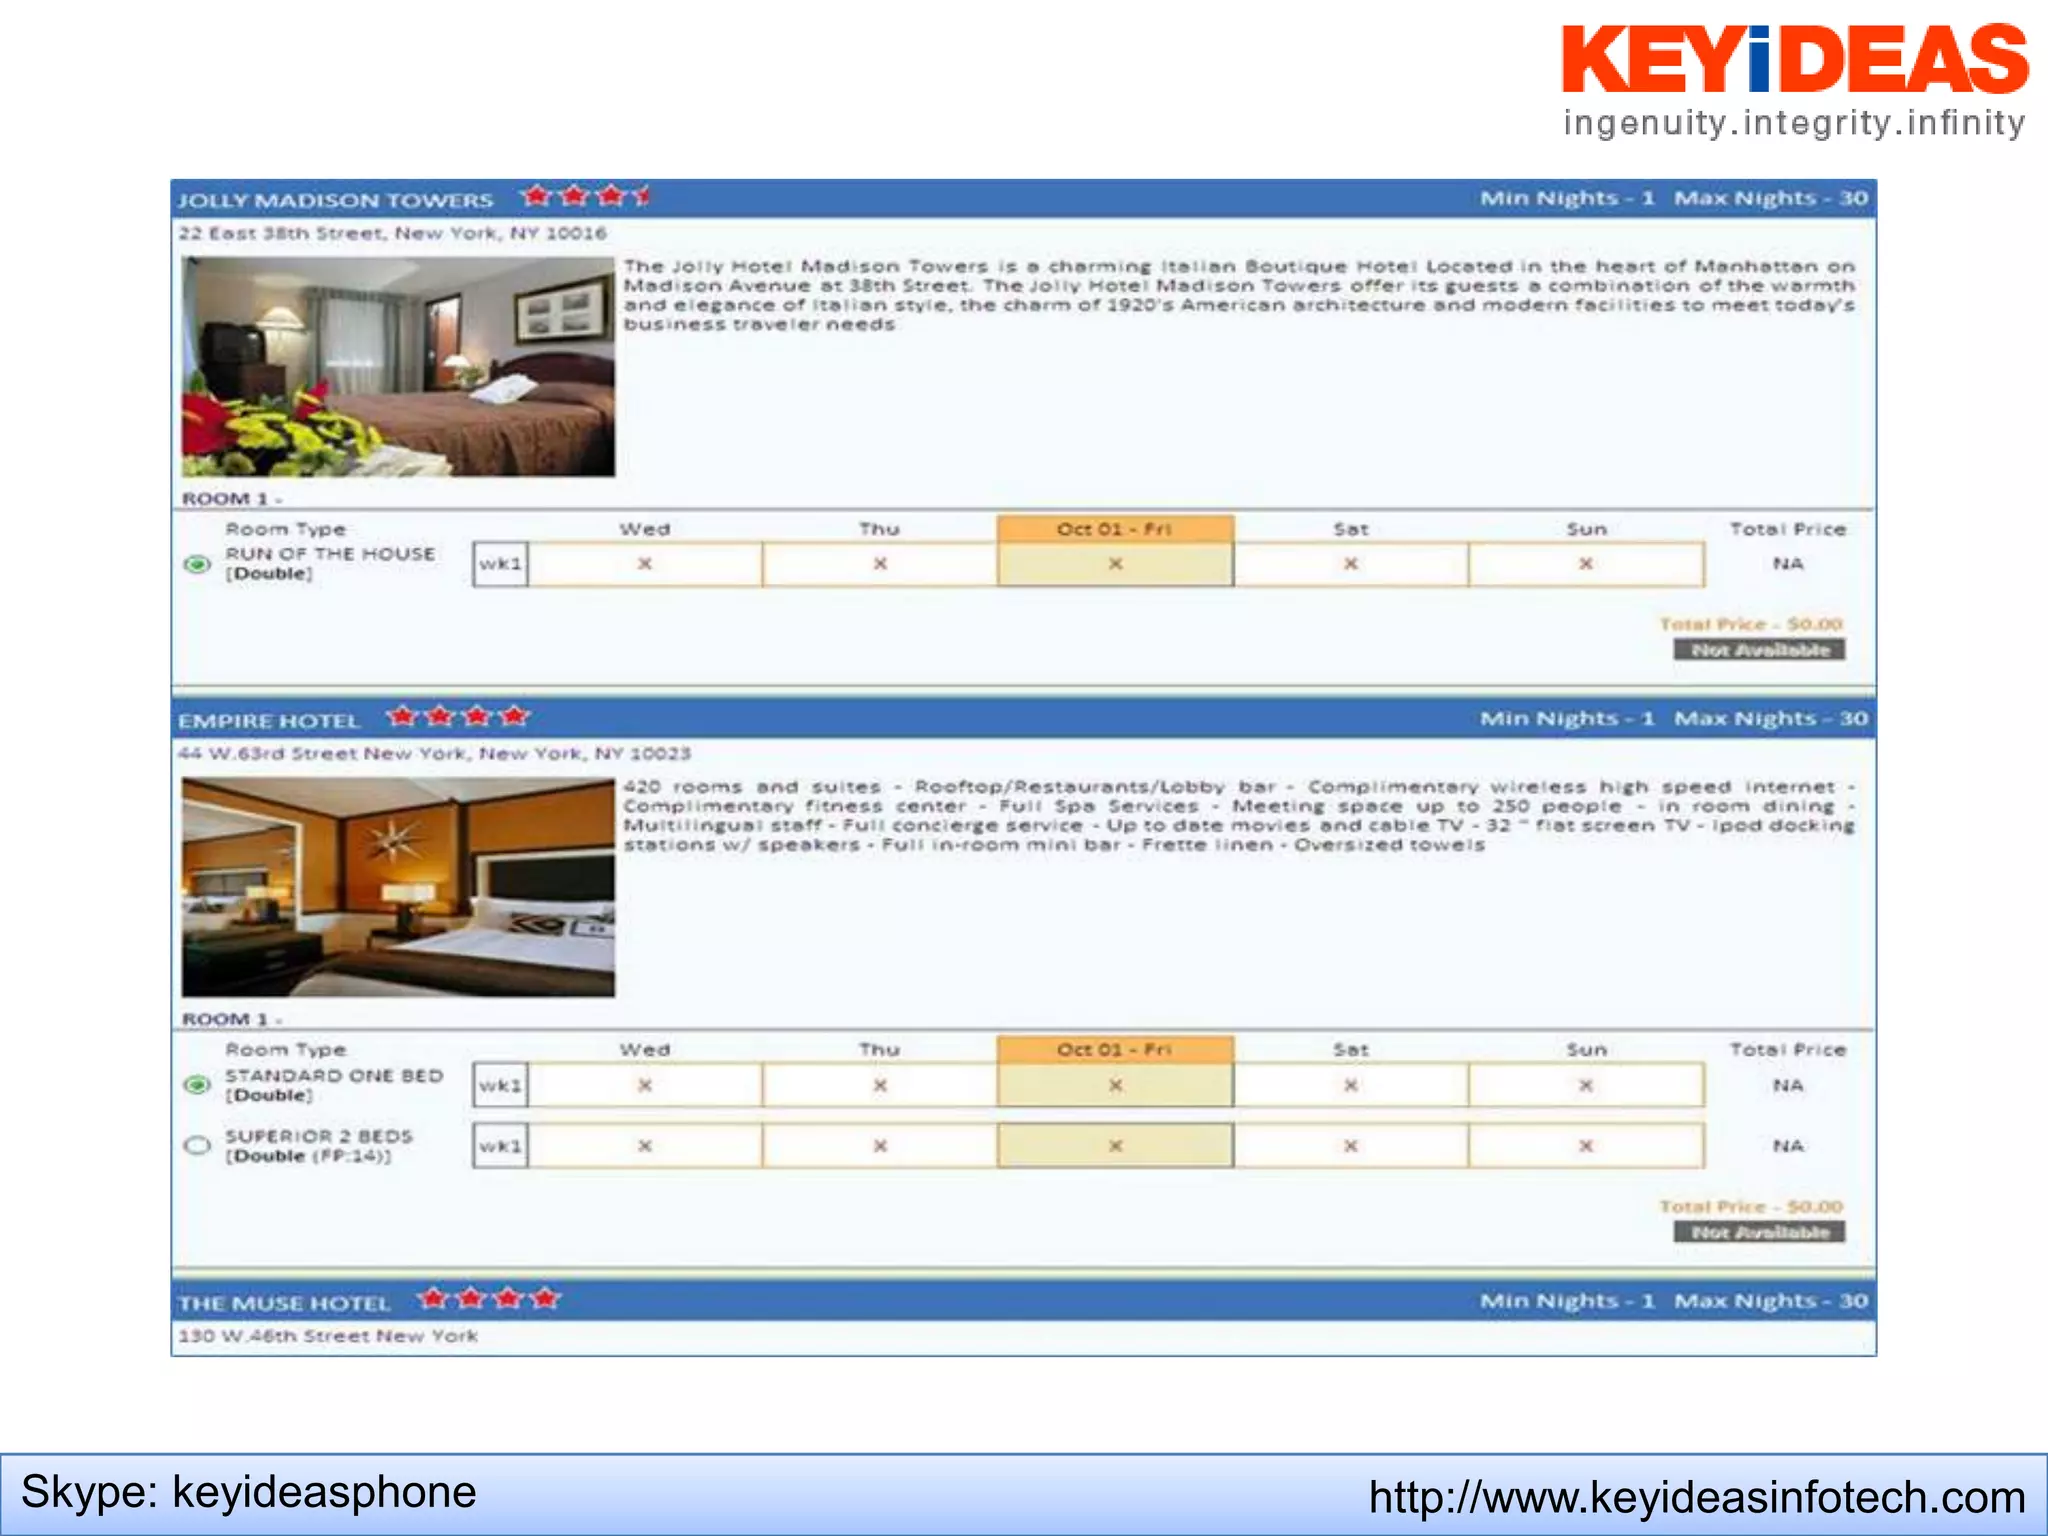Image resolution: width=2048 pixels, height=1536 pixels.
Task: Select RUN OF THE HOUSE room radio button
Action: [x=198, y=564]
